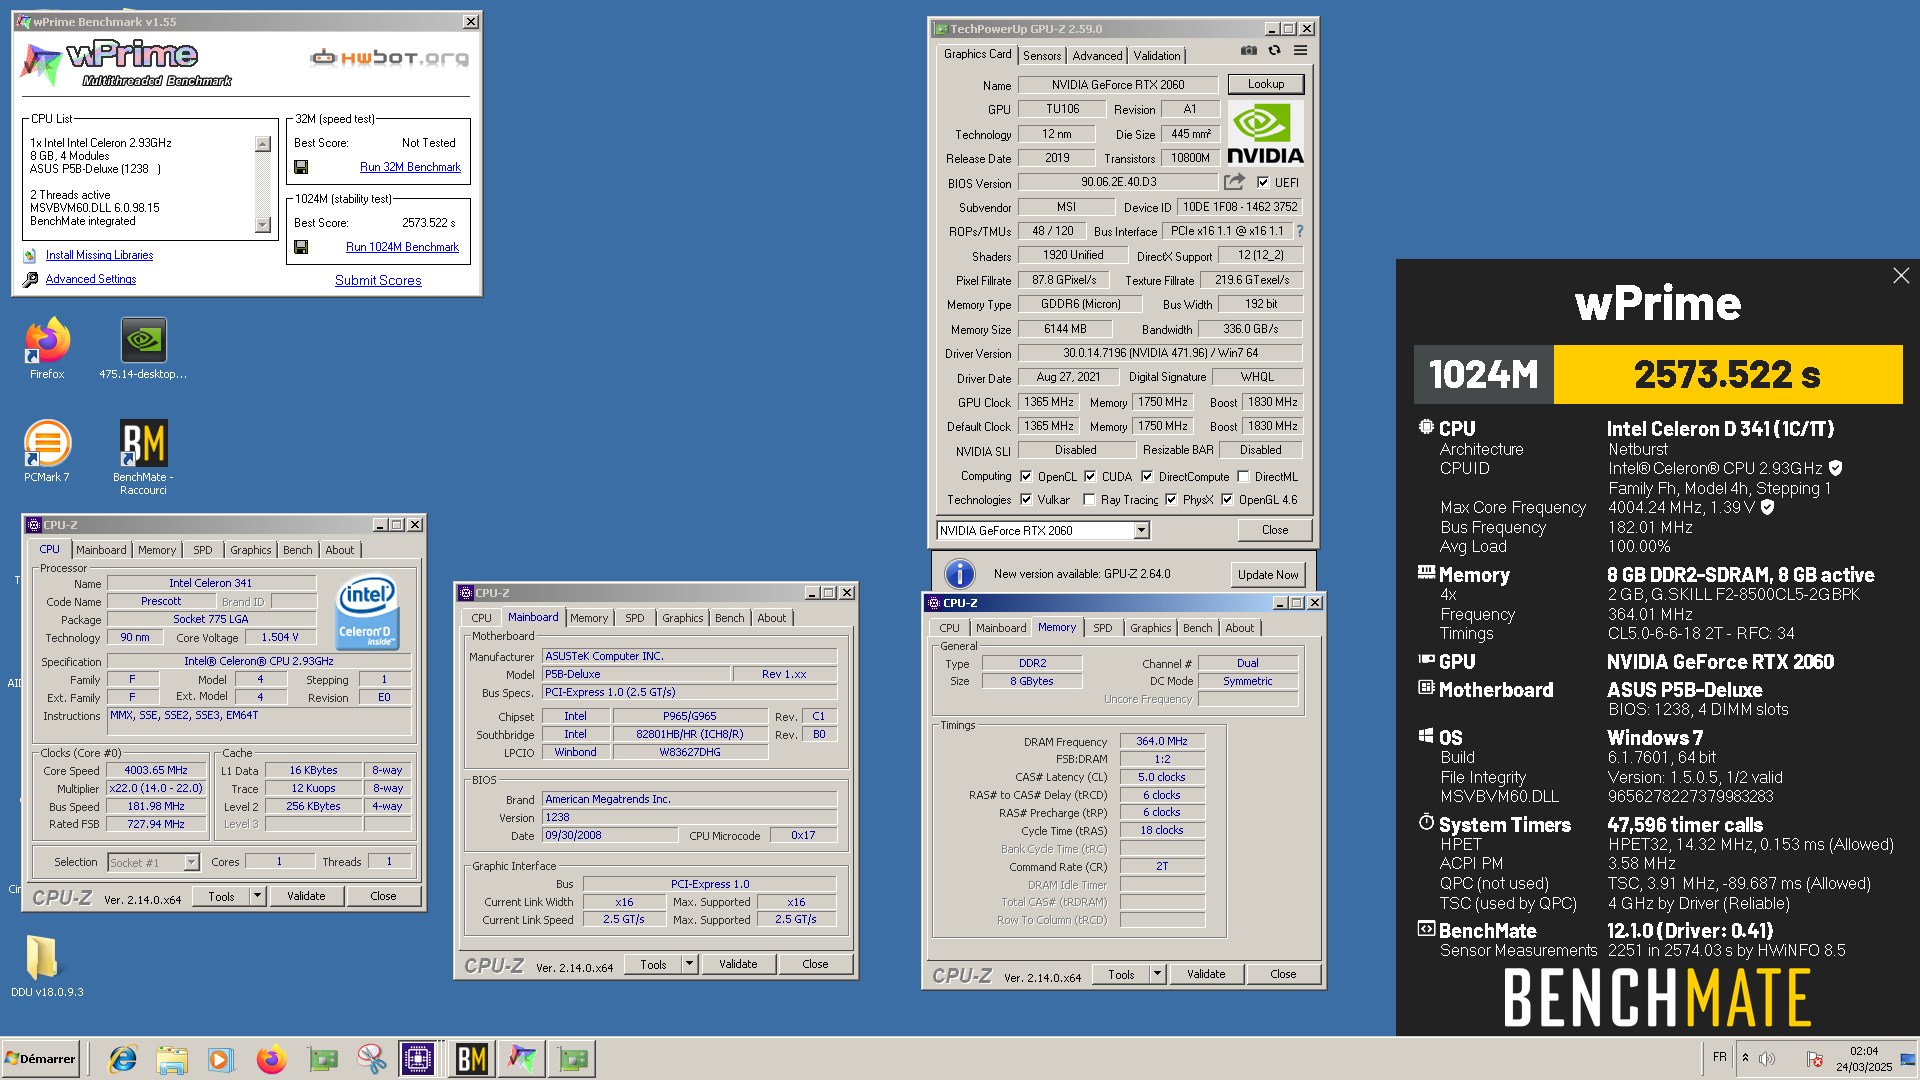
Task: Open the Snipping Tool taskbar icon
Action: 371,1059
